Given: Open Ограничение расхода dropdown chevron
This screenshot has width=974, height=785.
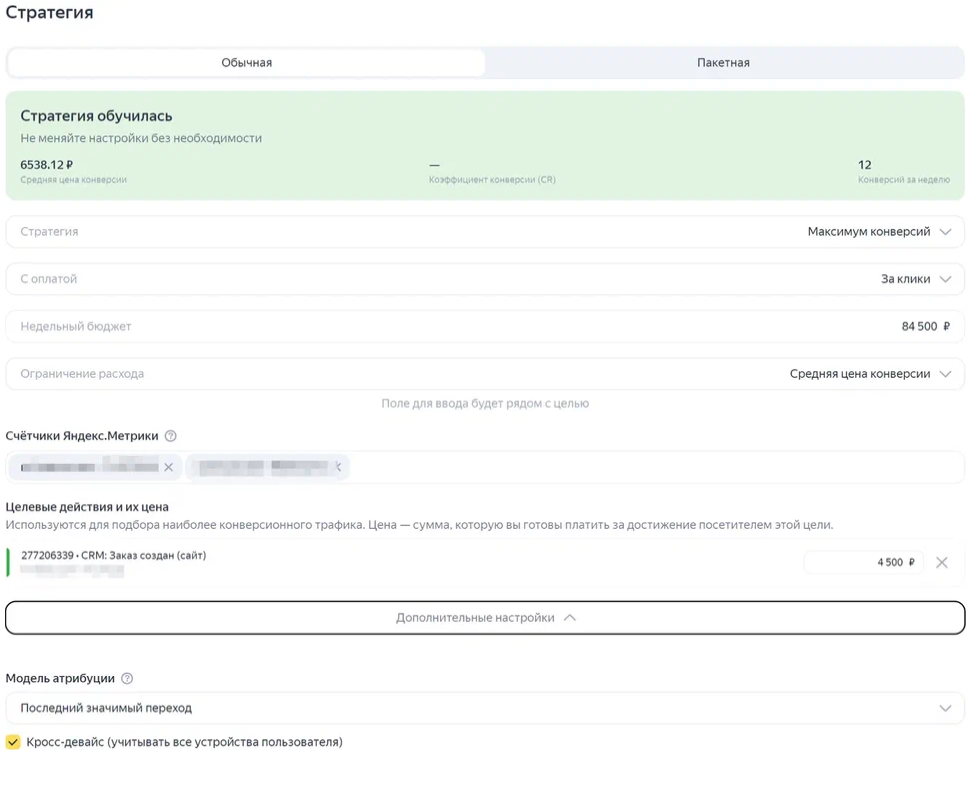Looking at the screenshot, I should click(x=945, y=374).
